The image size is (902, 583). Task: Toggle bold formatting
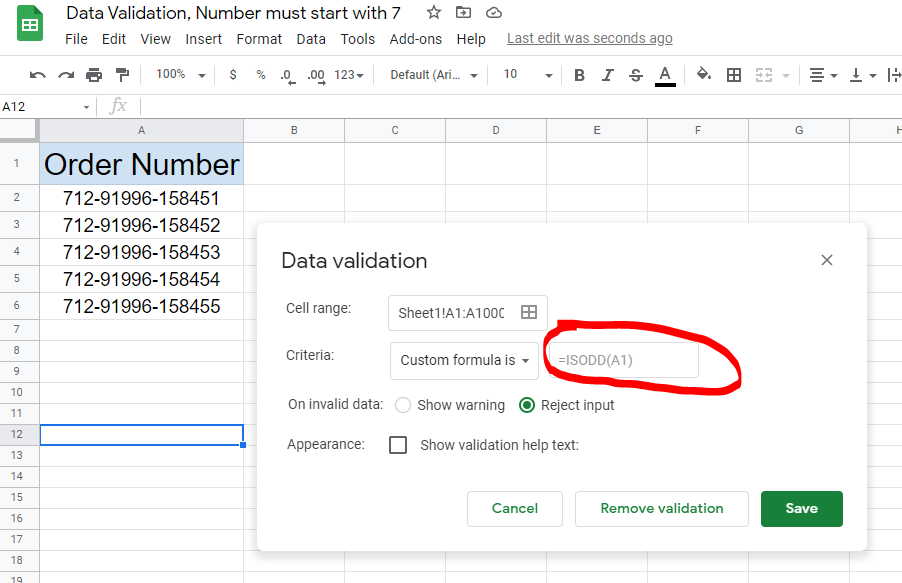click(x=581, y=74)
